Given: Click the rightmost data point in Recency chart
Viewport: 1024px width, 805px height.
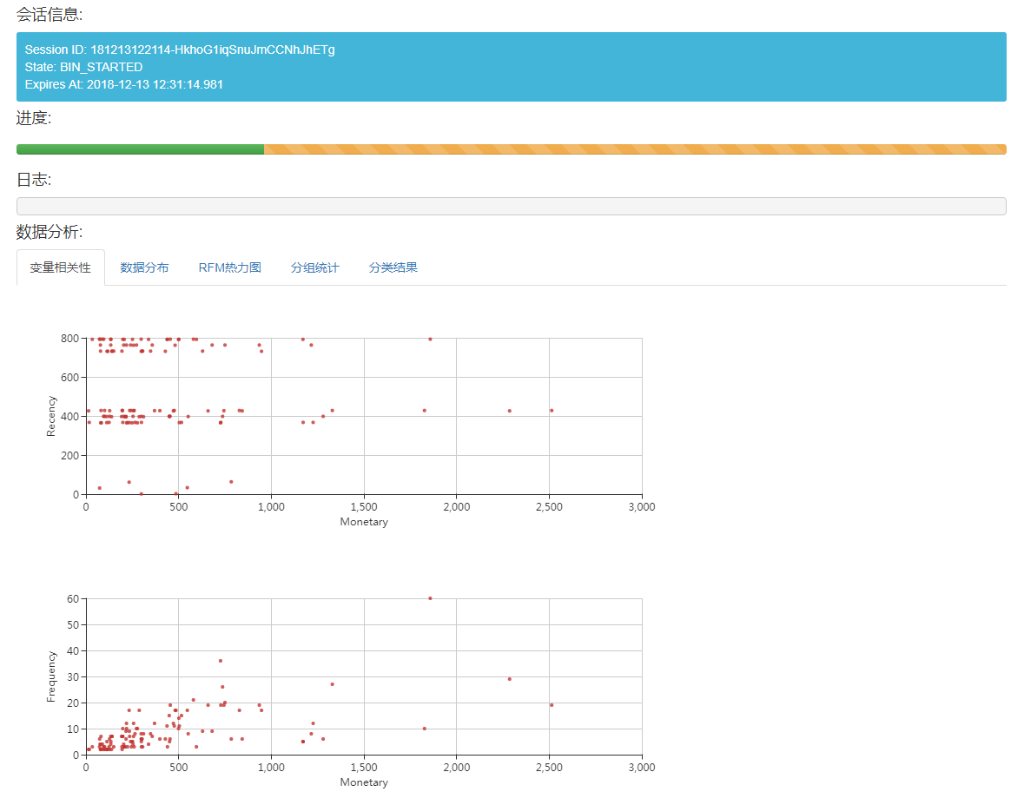Looking at the screenshot, I should point(551,410).
